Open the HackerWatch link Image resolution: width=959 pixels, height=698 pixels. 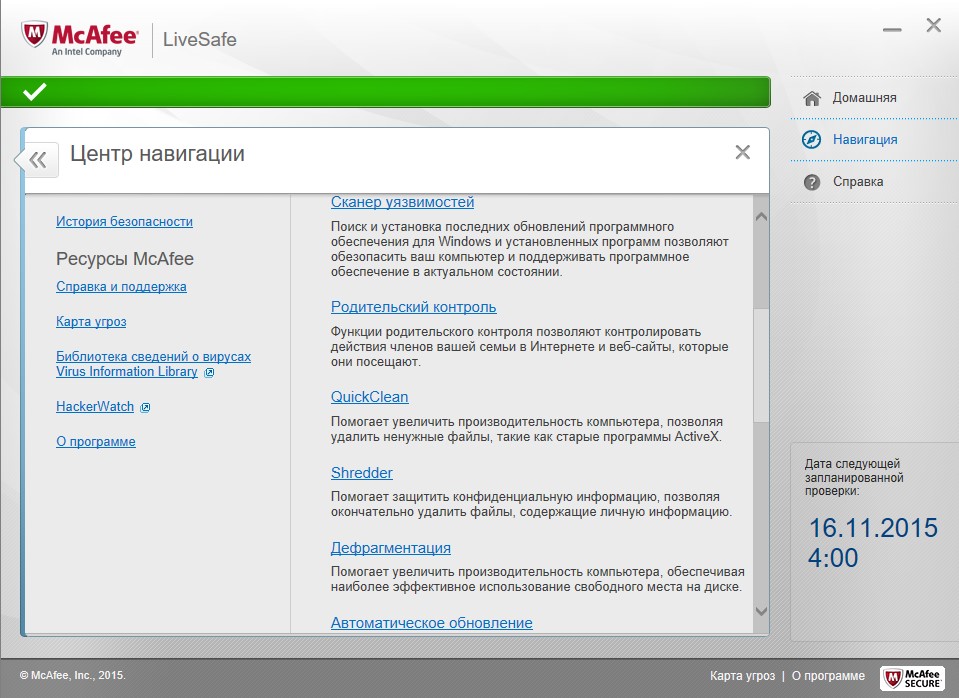(x=95, y=406)
